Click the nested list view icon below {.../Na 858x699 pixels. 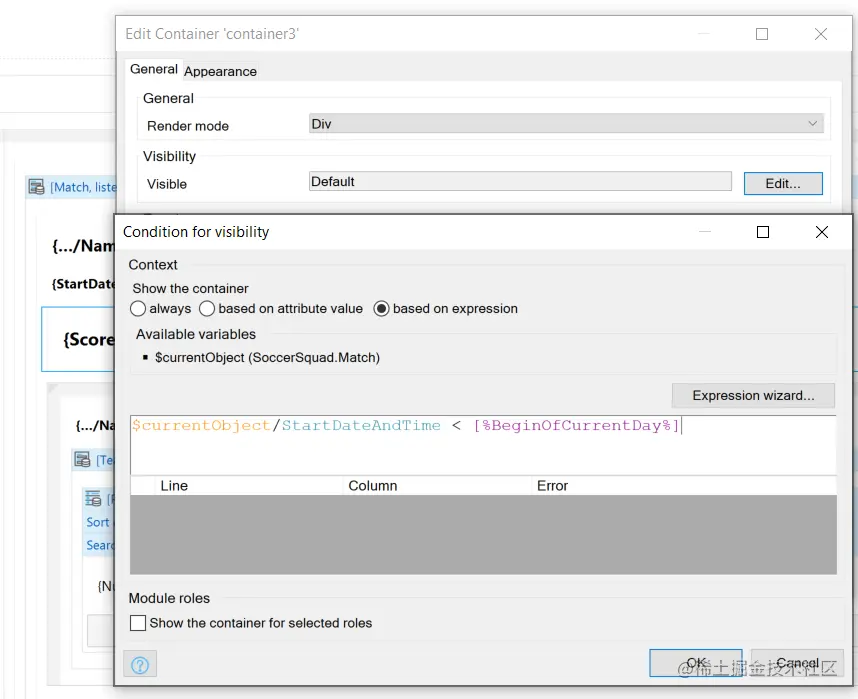click(82, 459)
